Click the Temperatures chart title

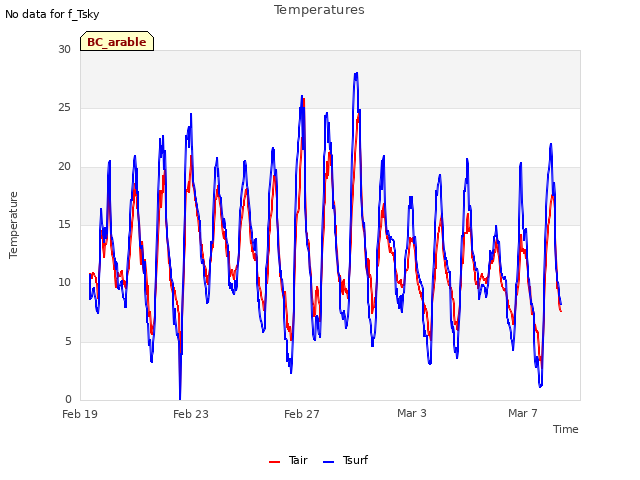(319, 10)
